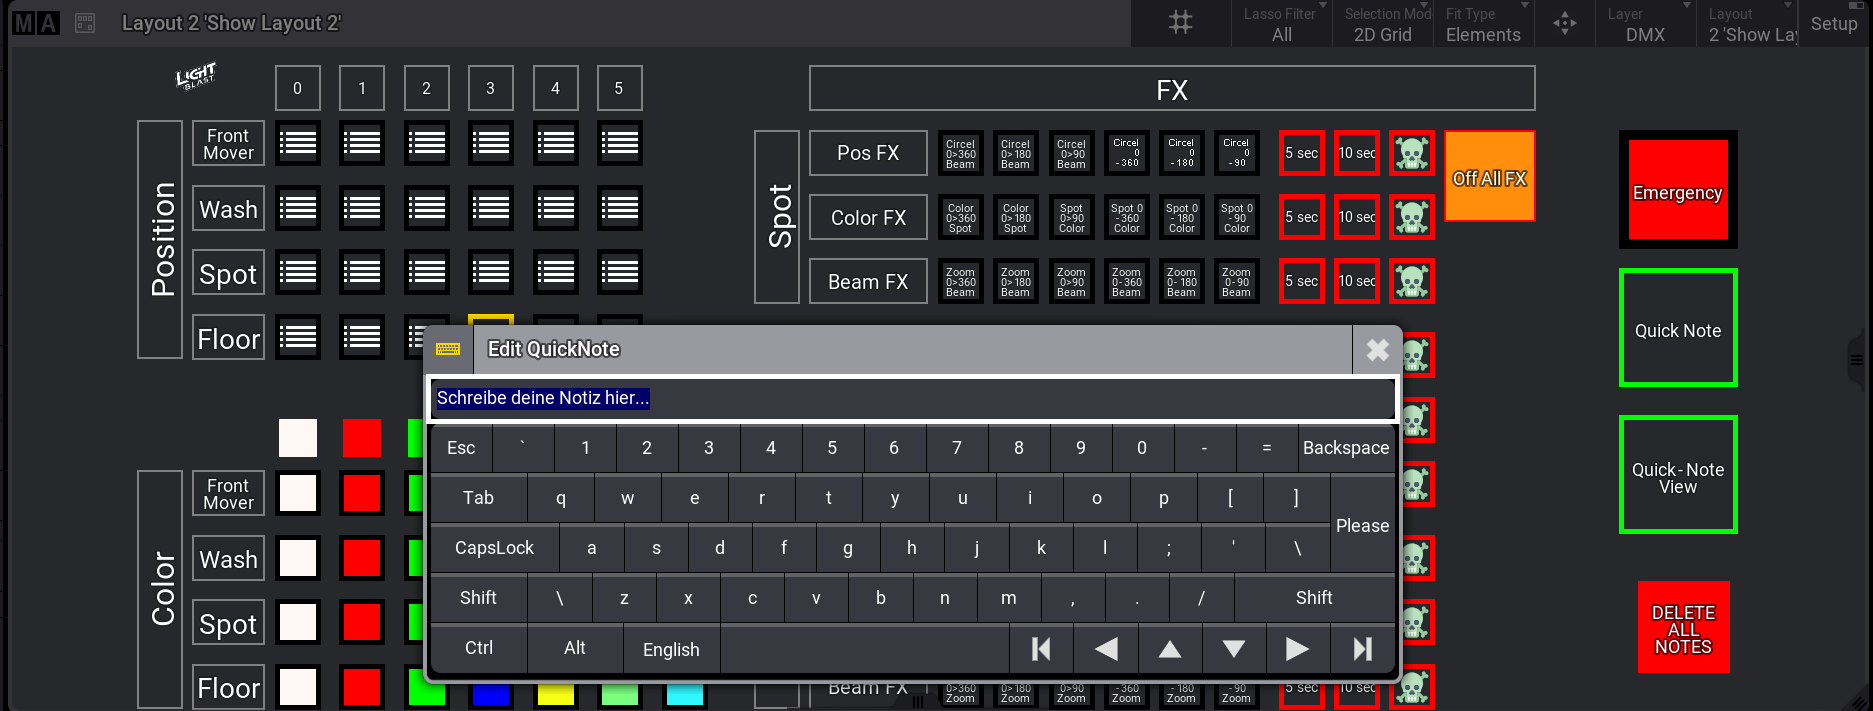Image resolution: width=1873 pixels, height=711 pixels.
Task: Toggle the left Shift key
Action: tap(478, 598)
